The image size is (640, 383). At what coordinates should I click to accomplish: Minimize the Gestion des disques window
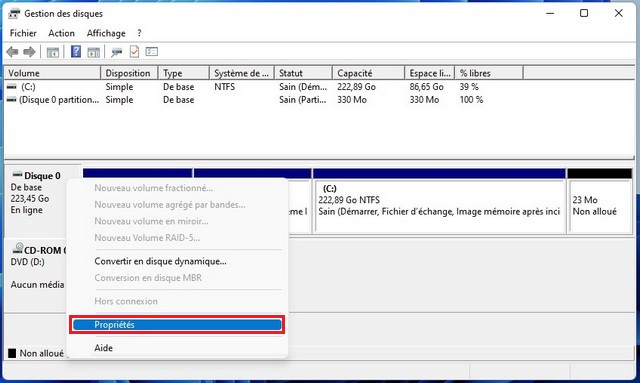point(550,13)
